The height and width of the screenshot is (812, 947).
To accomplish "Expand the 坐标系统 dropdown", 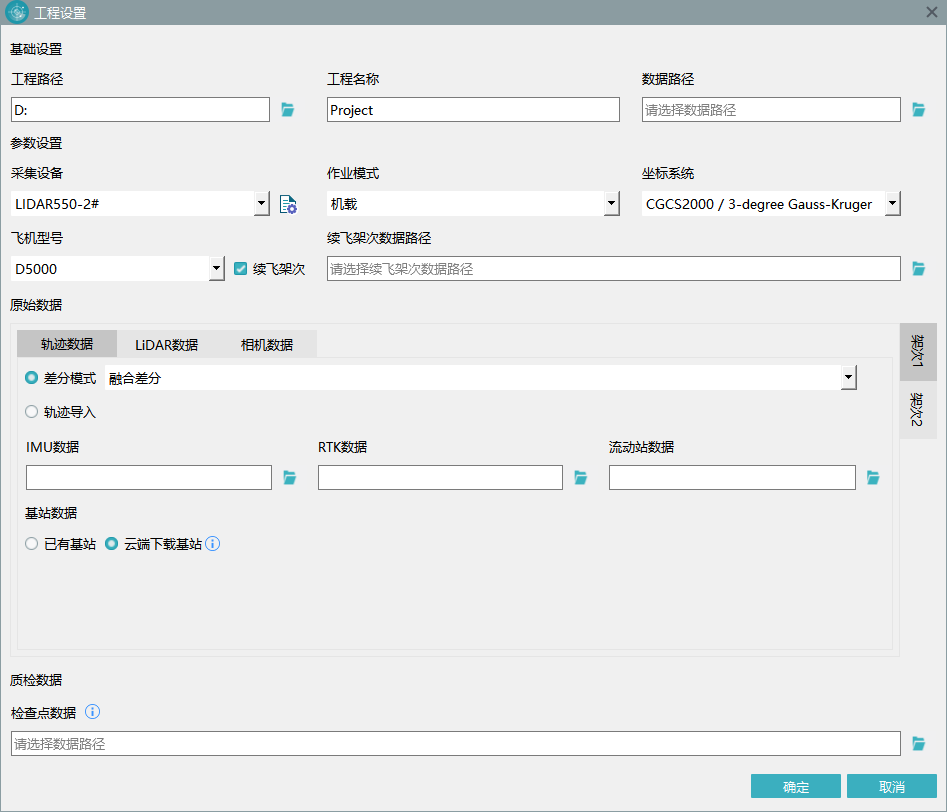I will [x=893, y=204].
